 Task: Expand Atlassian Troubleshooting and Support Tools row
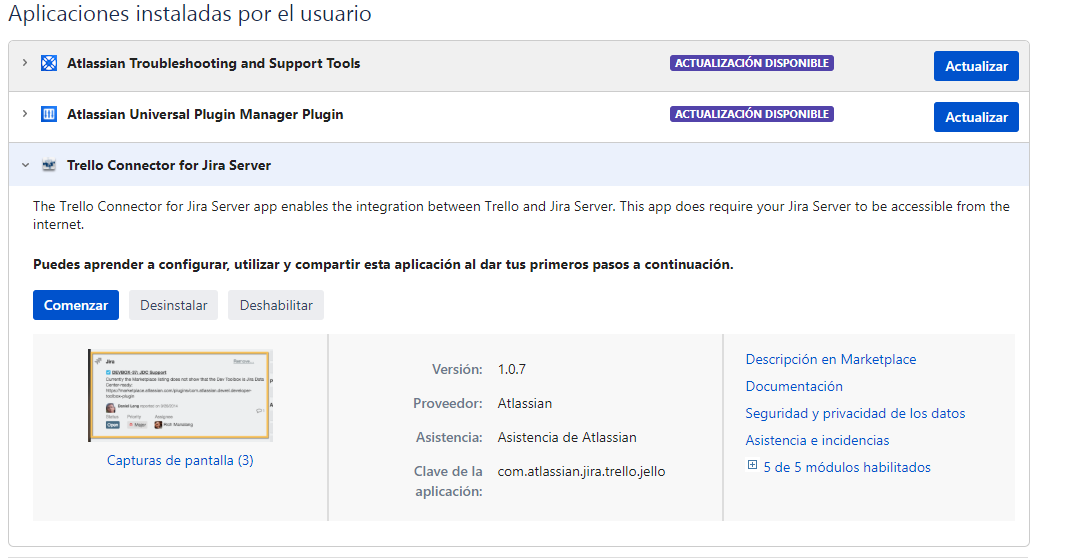25,63
